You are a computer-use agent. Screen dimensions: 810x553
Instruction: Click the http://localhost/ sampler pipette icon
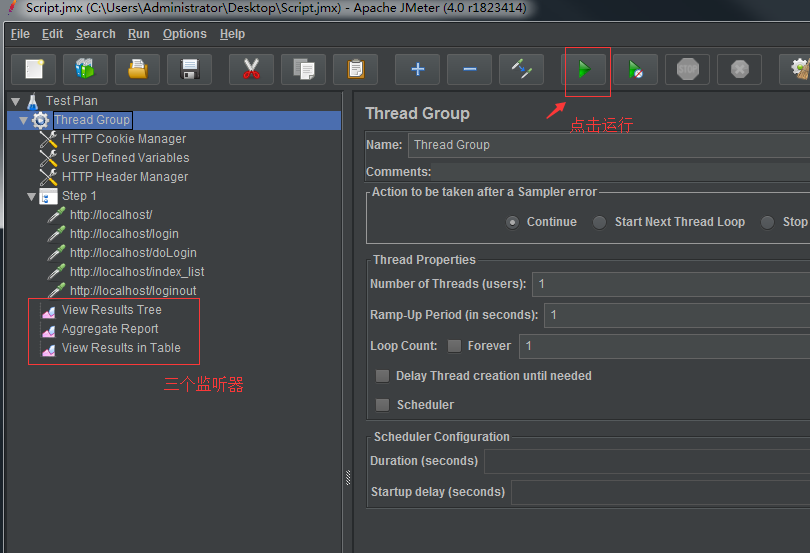coord(56,215)
